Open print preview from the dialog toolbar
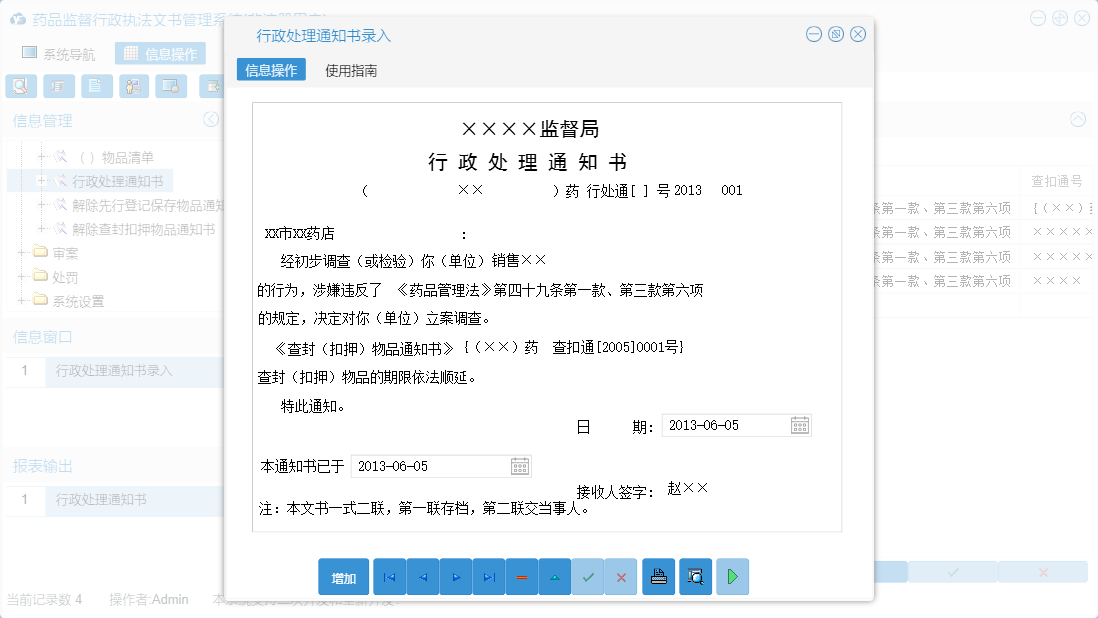This screenshot has height=618, width=1098. 695,577
